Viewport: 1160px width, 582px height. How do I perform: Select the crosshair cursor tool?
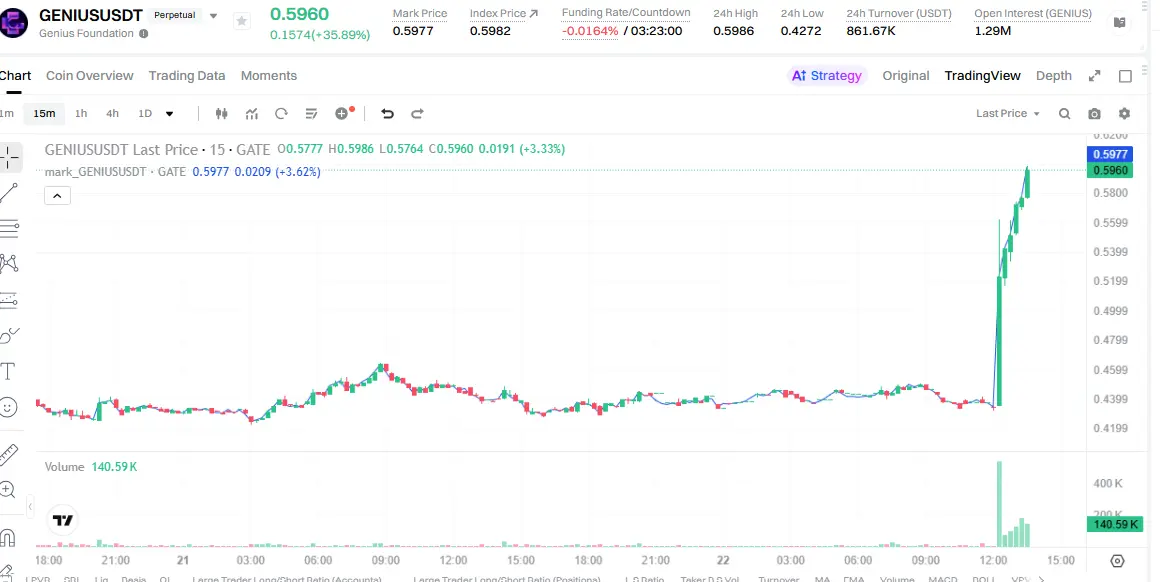coord(10,157)
